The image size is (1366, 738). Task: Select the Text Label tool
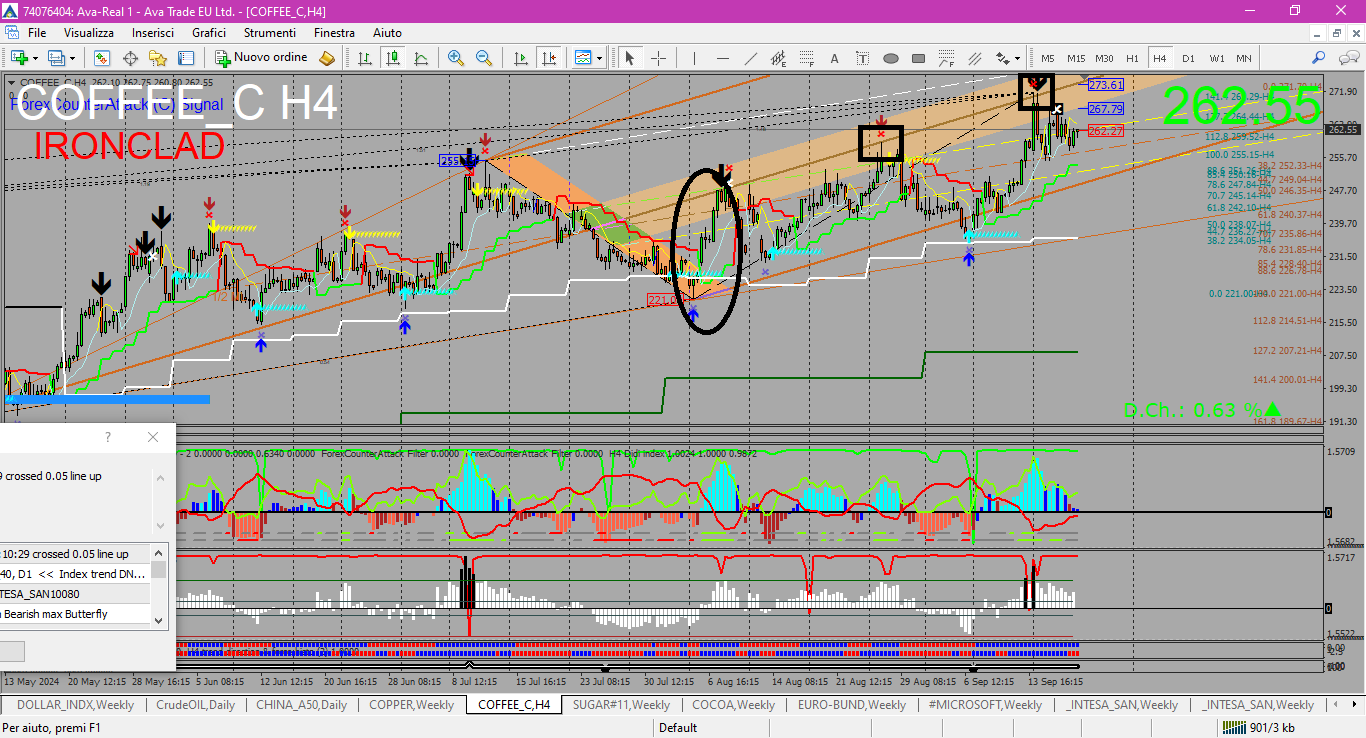point(862,58)
